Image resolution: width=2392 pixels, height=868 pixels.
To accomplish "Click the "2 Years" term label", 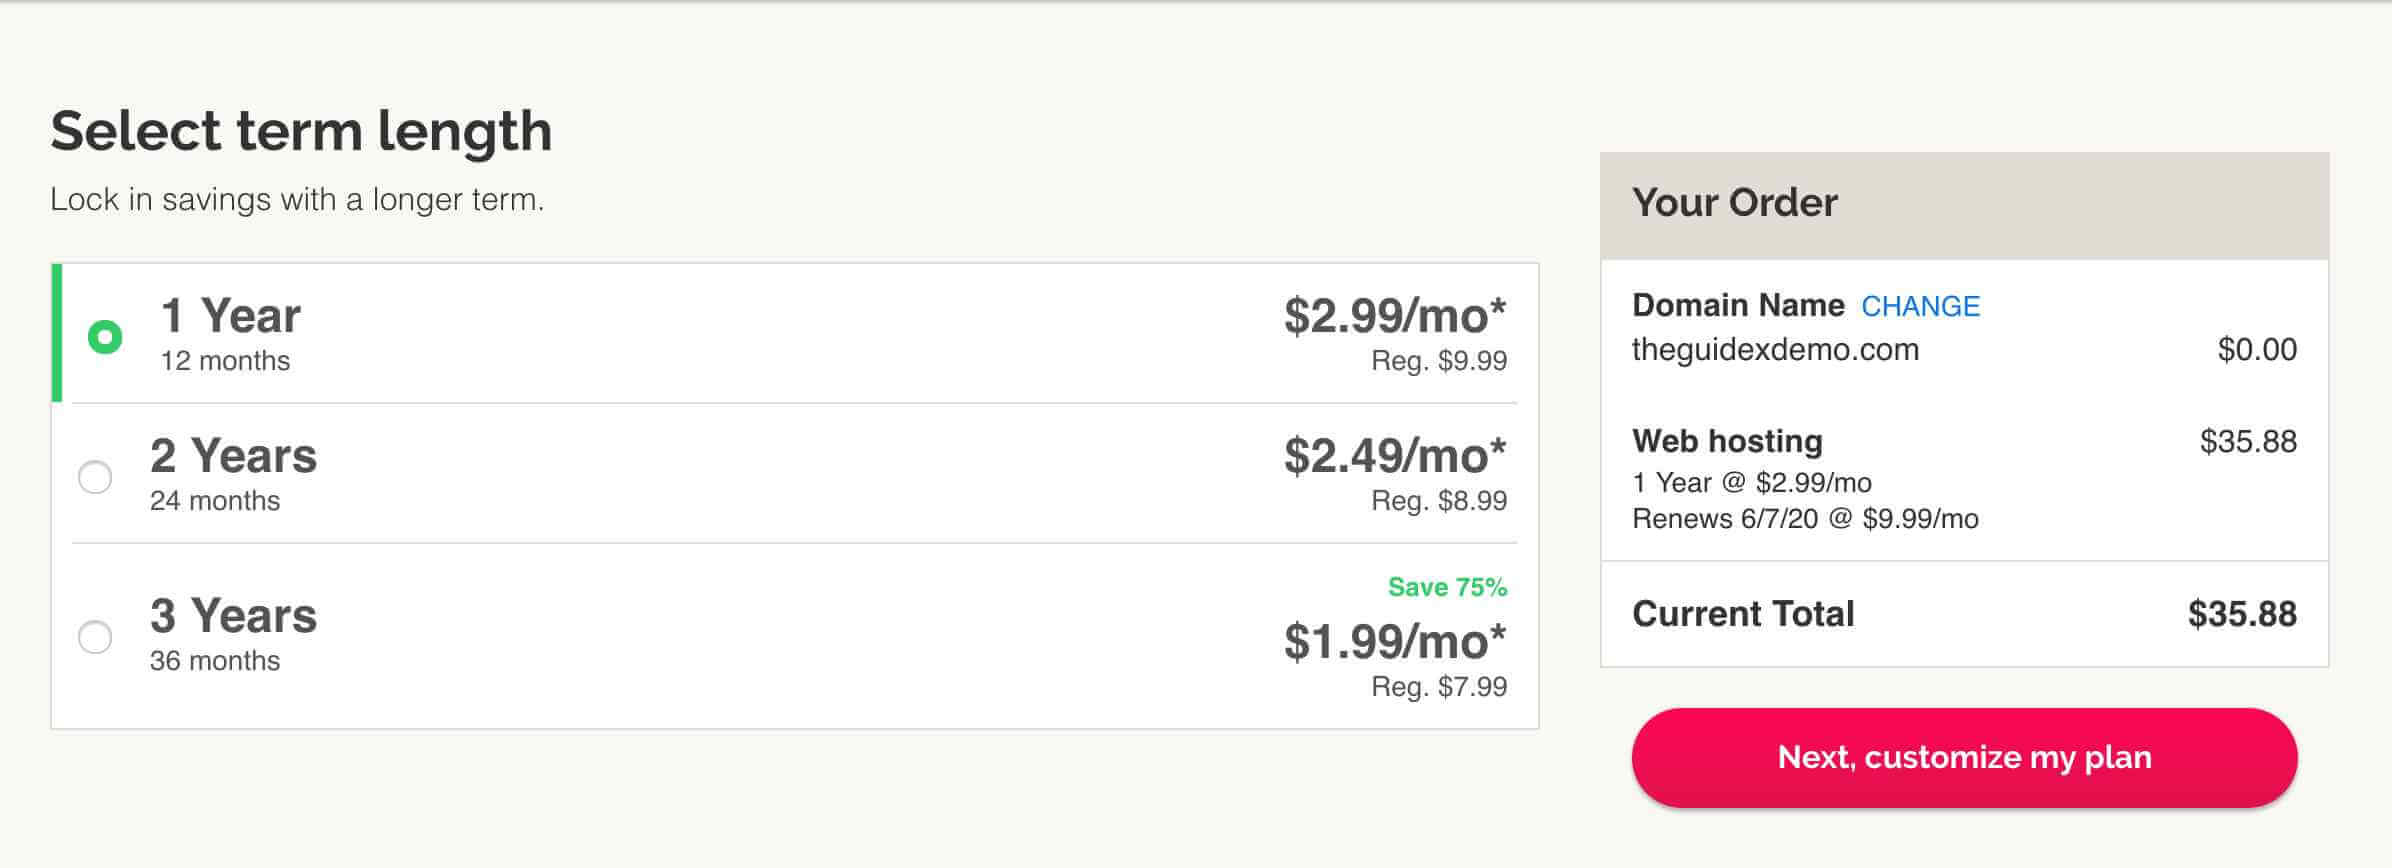I will tap(233, 456).
